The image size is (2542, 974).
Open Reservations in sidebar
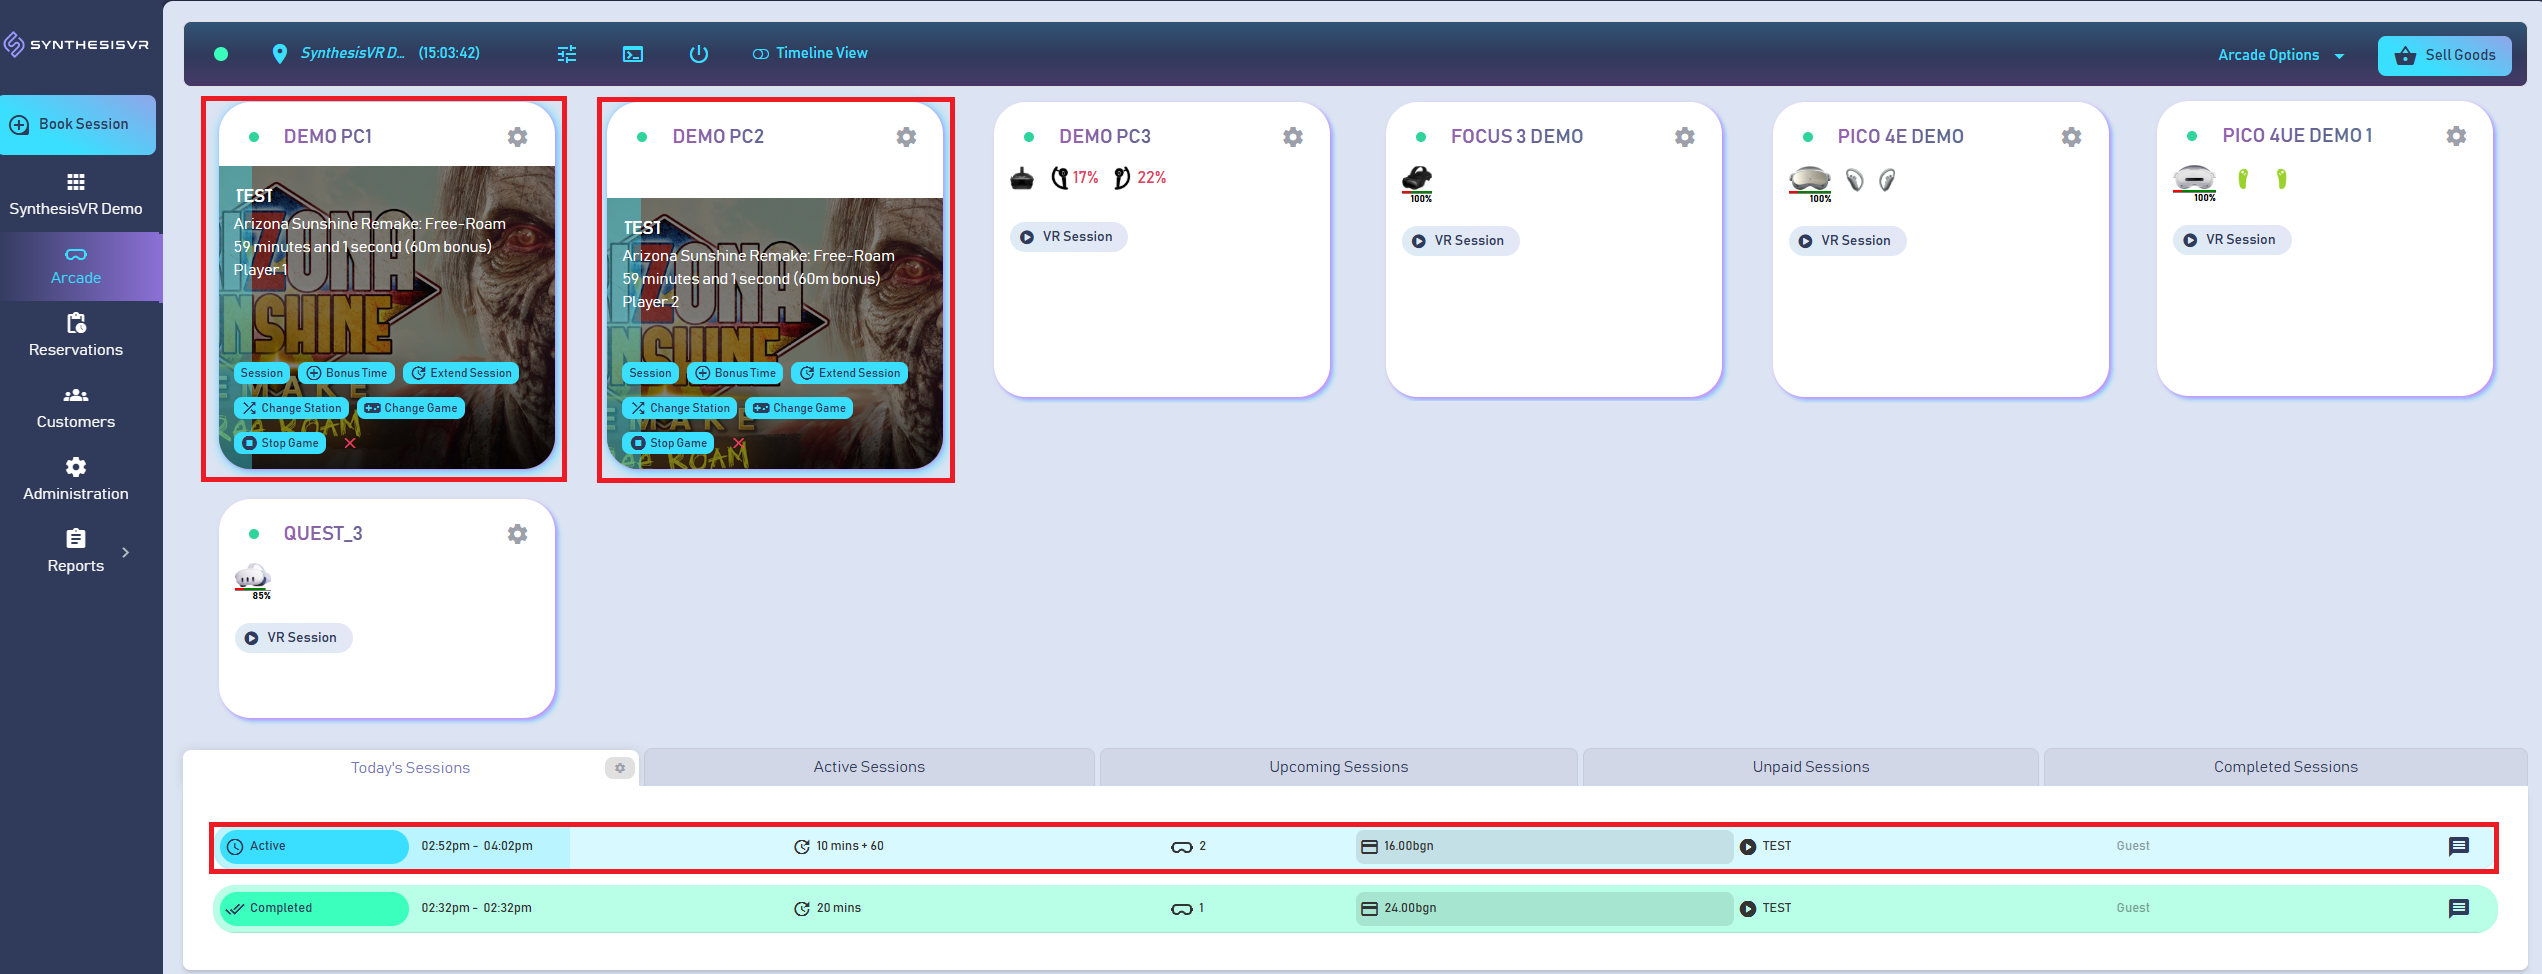pos(76,336)
